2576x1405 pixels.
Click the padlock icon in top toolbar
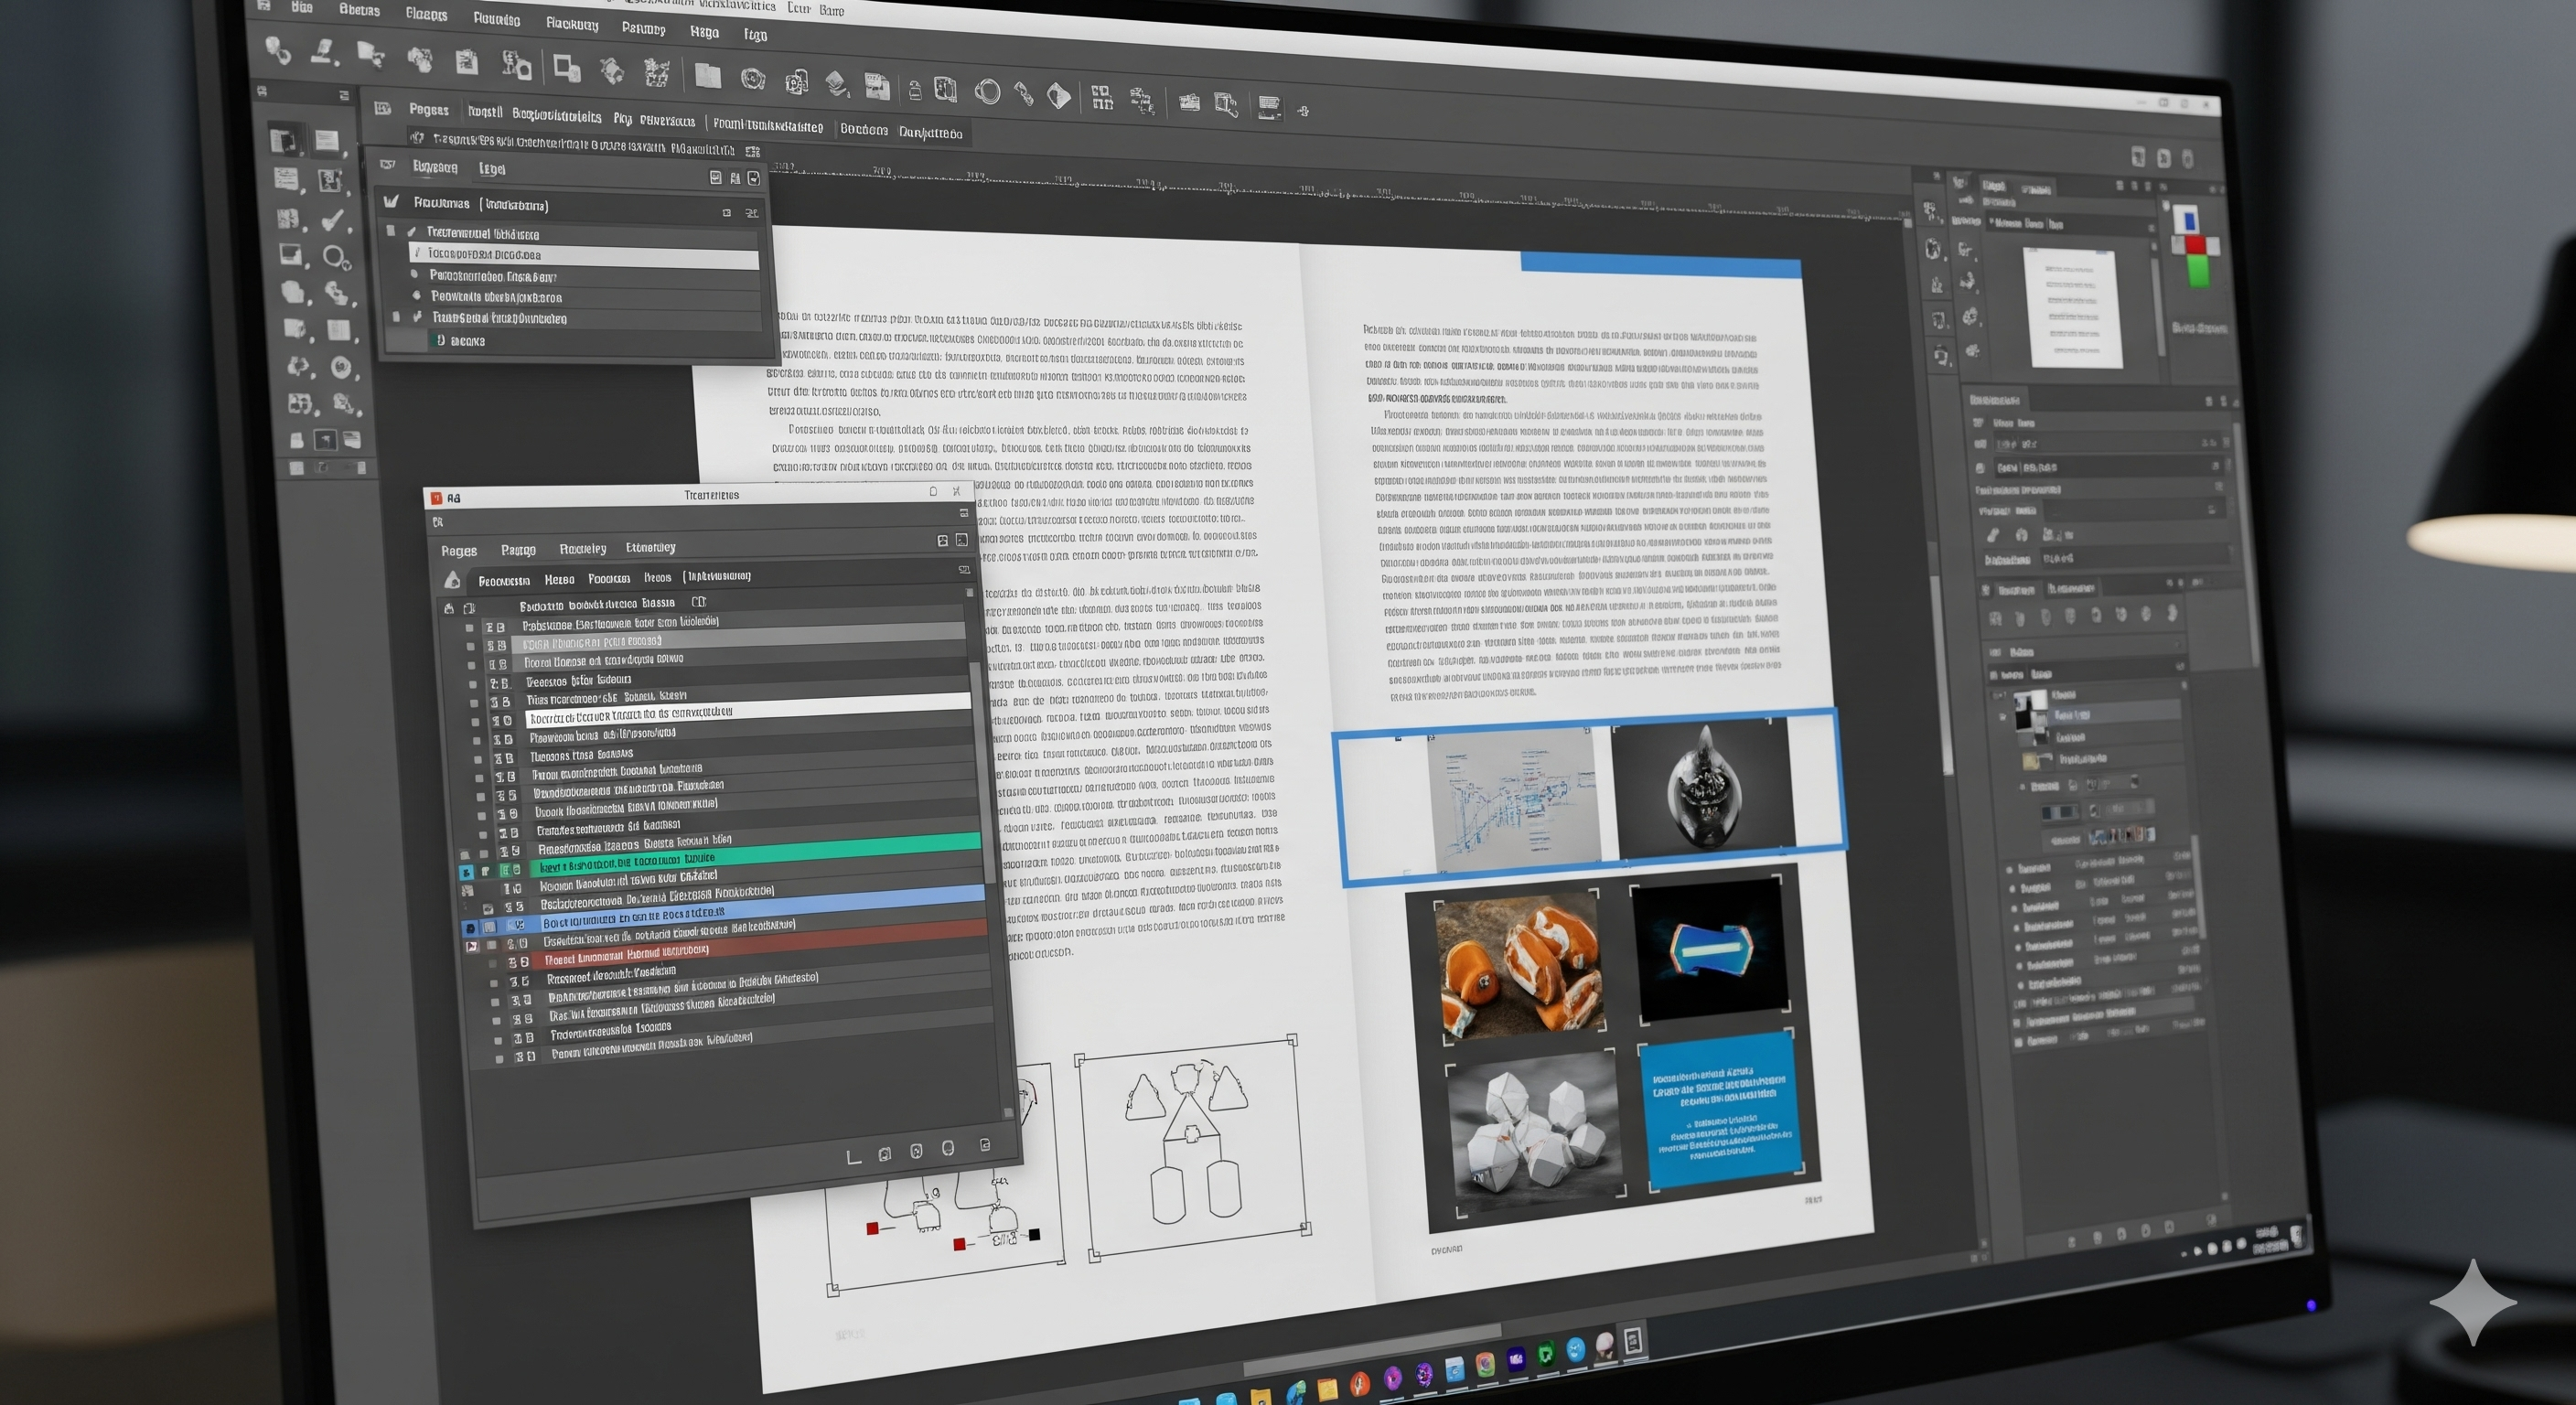click(x=914, y=91)
